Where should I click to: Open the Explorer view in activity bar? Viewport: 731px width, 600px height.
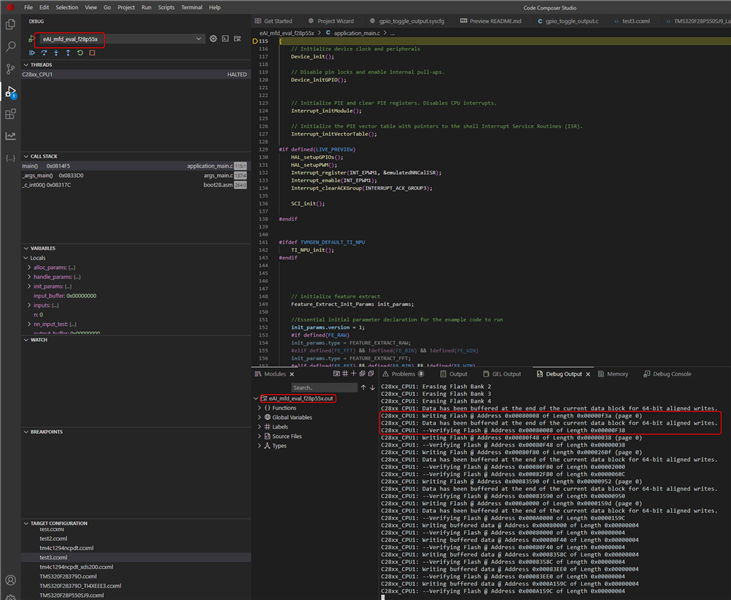point(10,24)
